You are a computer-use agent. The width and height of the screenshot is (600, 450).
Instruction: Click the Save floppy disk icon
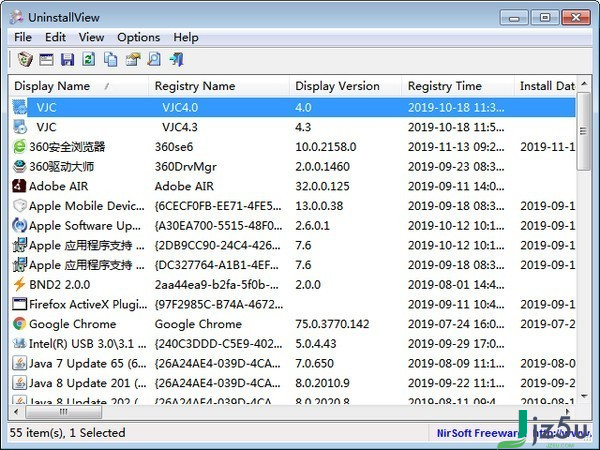click(x=67, y=59)
